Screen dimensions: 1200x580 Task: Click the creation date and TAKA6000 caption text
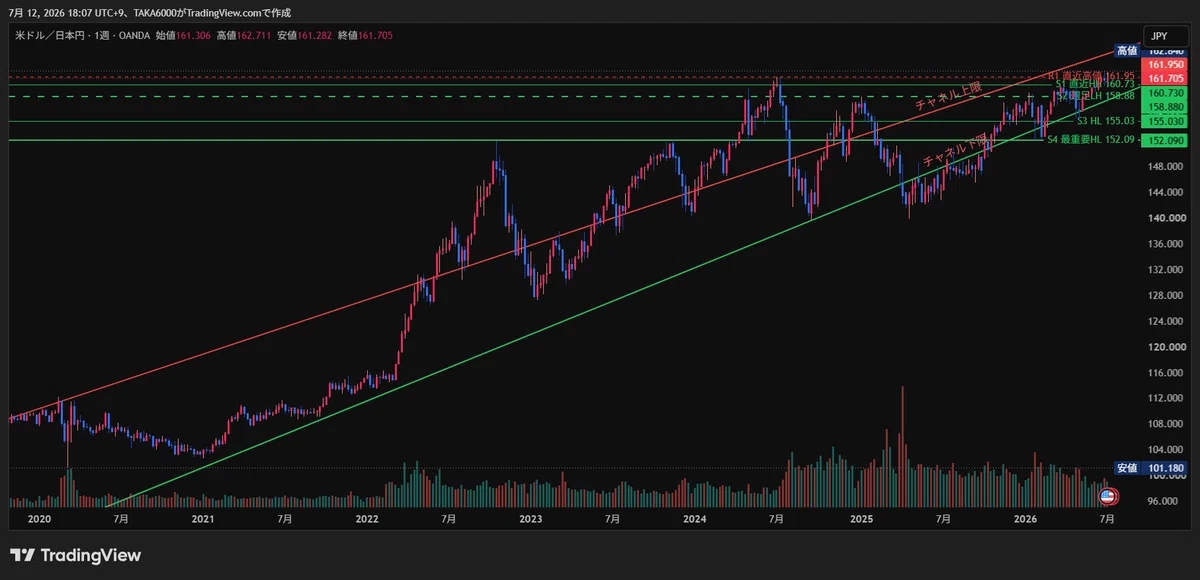click(x=148, y=14)
